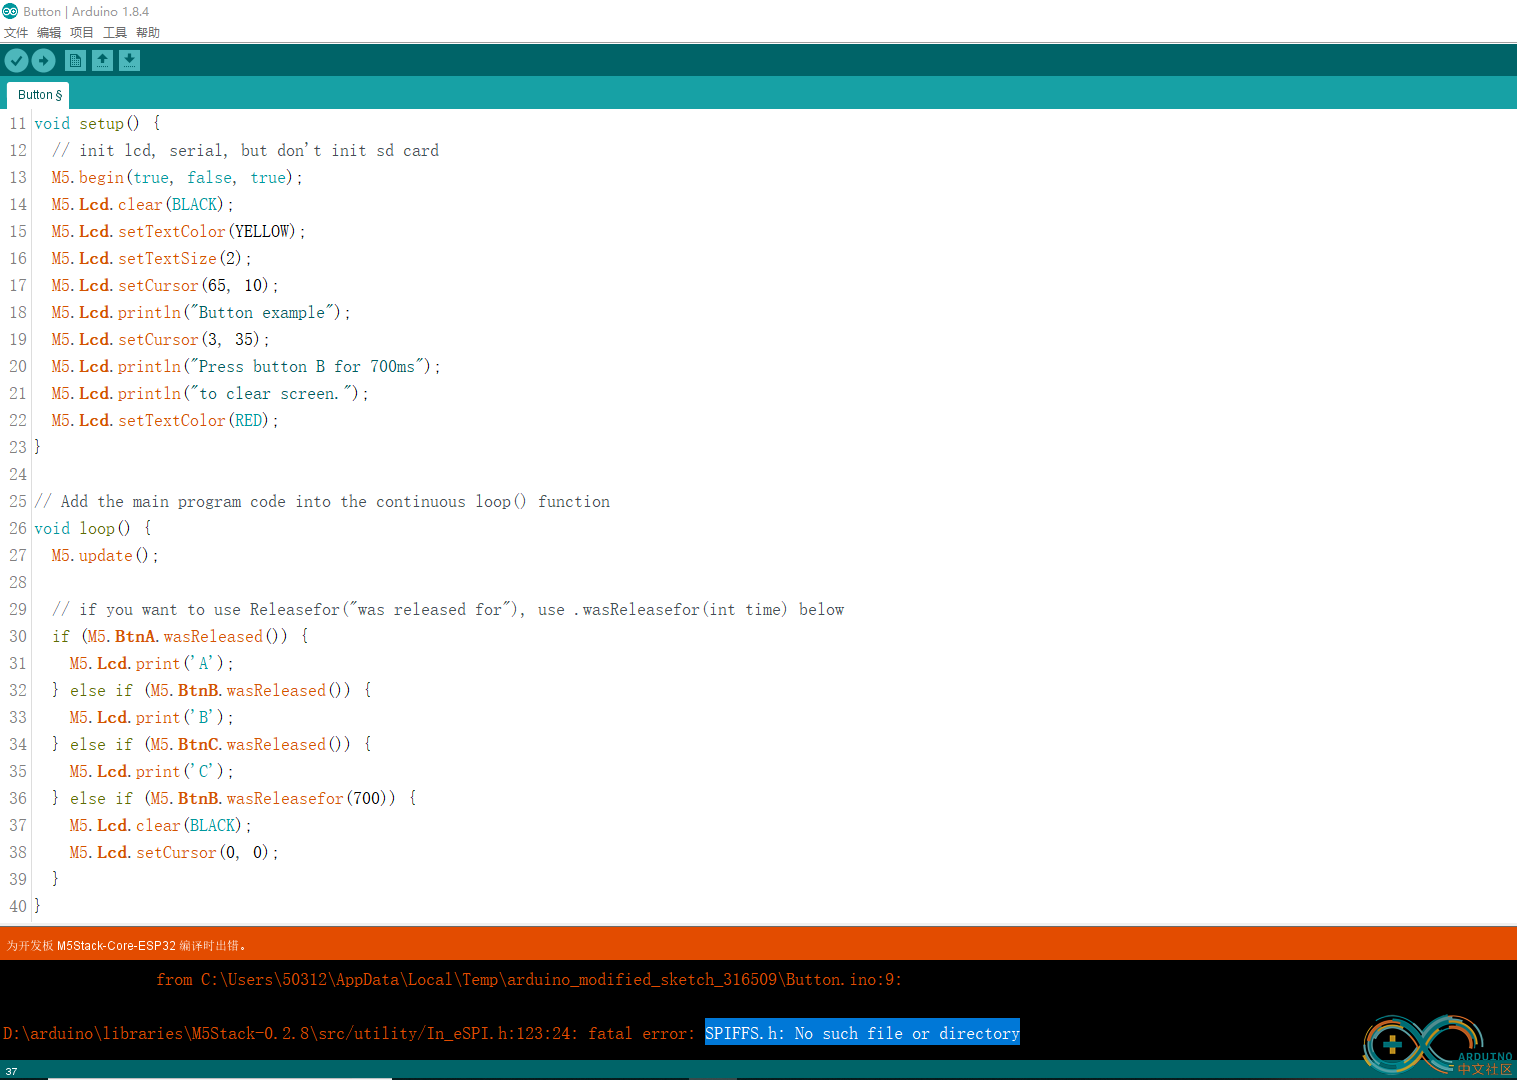Click "M5.Lcd.print('C');" line
The width and height of the screenshot is (1517, 1080).
point(151,771)
